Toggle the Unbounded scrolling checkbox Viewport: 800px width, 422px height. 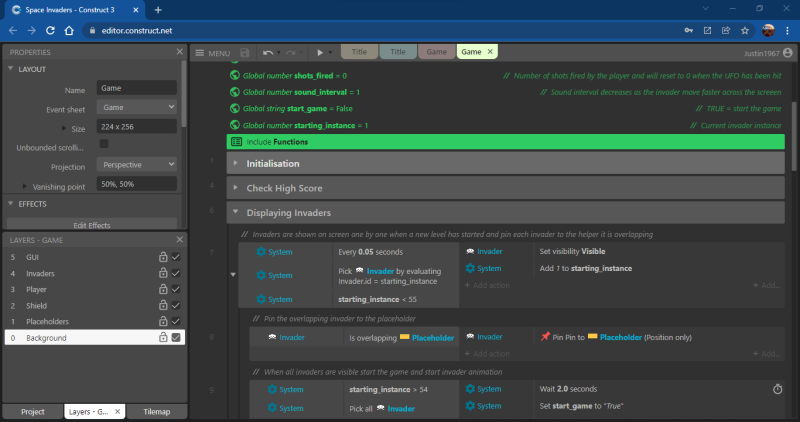[104, 144]
